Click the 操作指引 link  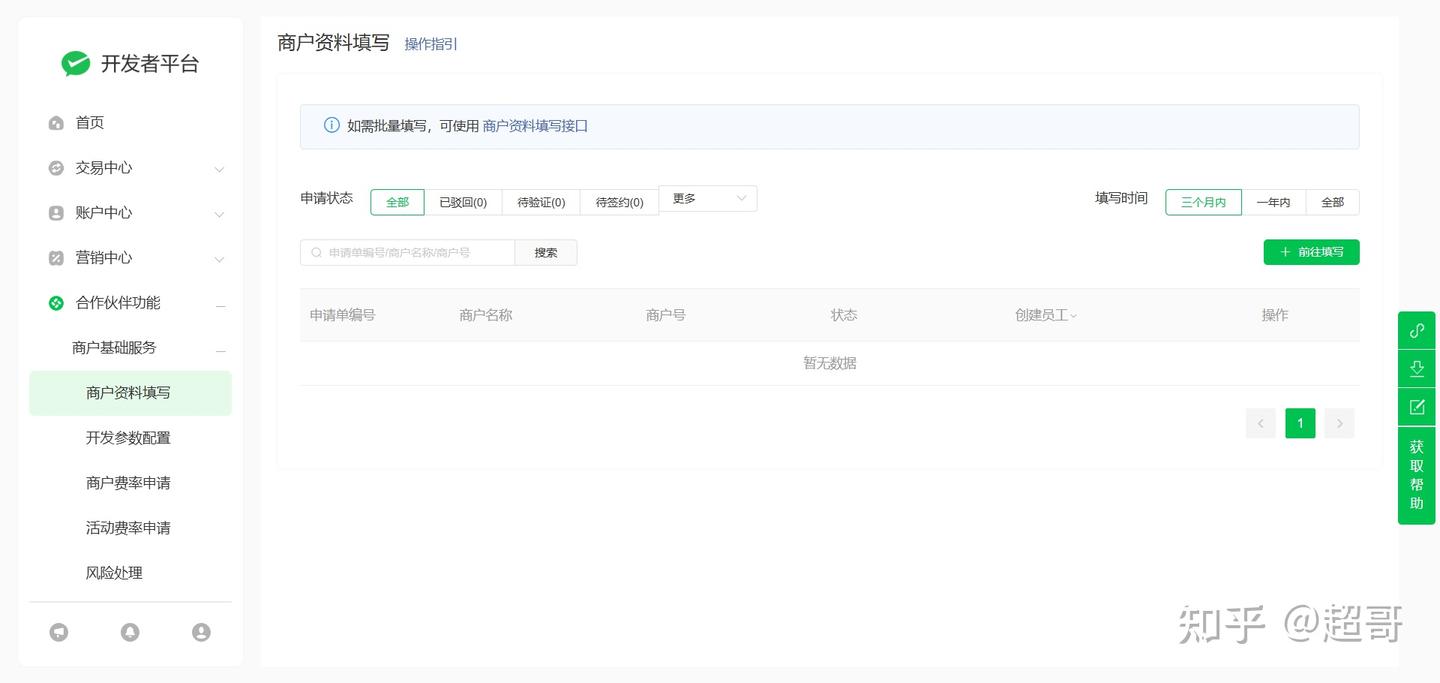431,44
